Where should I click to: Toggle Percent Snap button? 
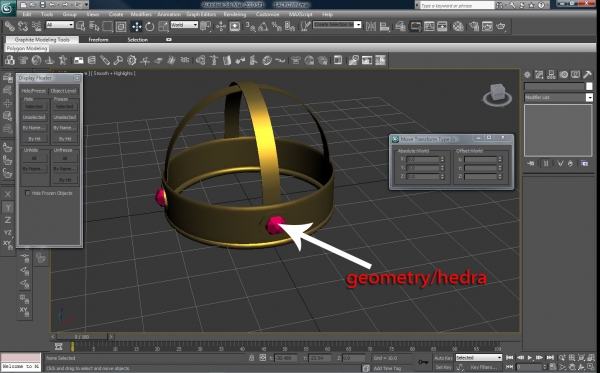276,26
